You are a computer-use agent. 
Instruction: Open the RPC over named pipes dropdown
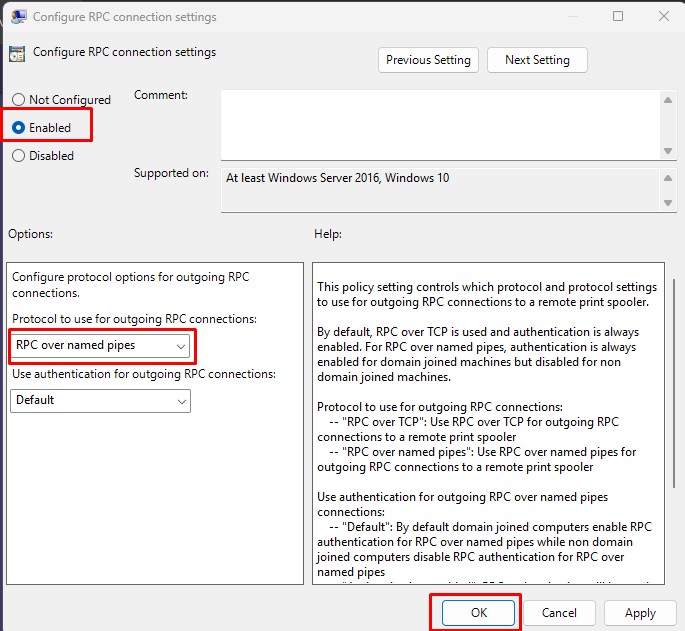coord(100,346)
